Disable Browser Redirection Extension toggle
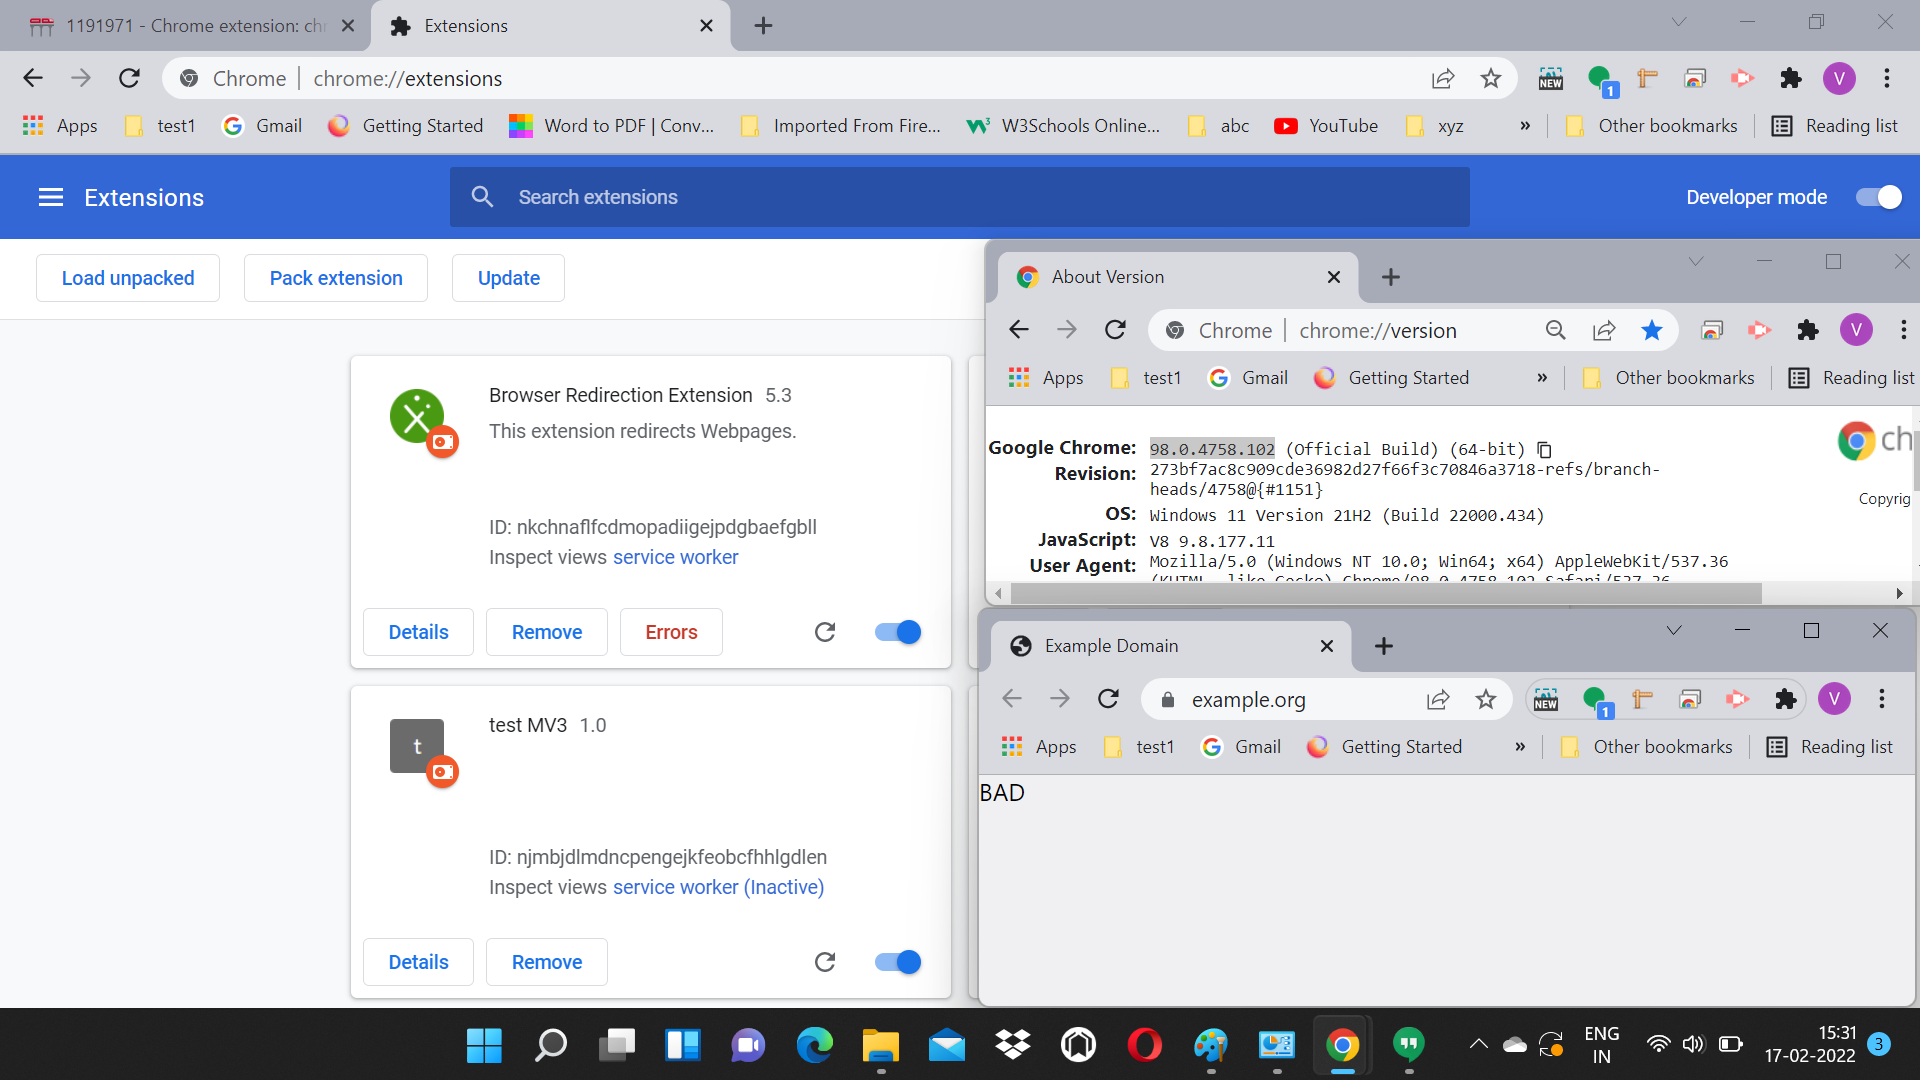The height and width of the screenshot is (1080, 1920). click(x=897, y=632)
